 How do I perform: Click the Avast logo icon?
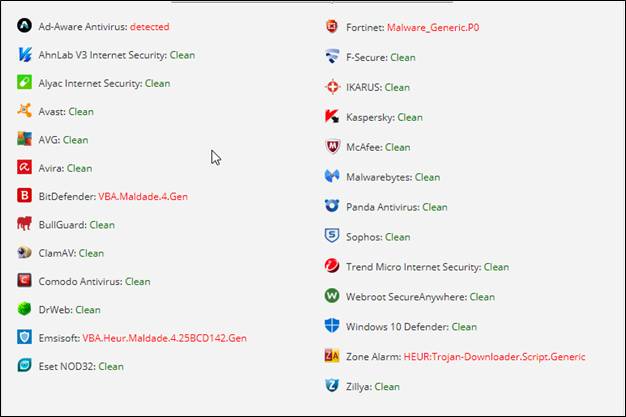click(25, 111)
